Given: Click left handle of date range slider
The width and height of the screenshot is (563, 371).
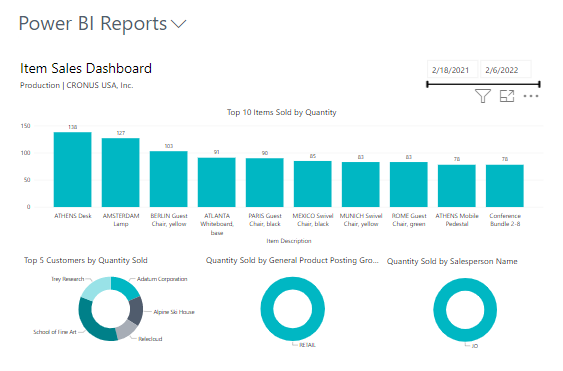Looking at the screenshot, I should 427,84.
